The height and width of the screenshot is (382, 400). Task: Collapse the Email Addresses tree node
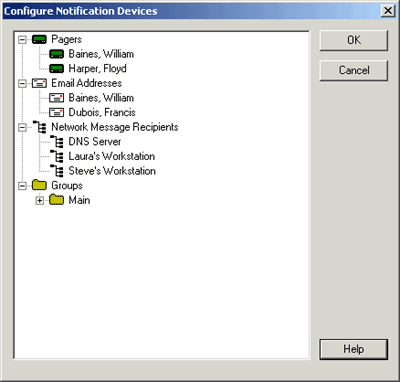pos(22,83)
